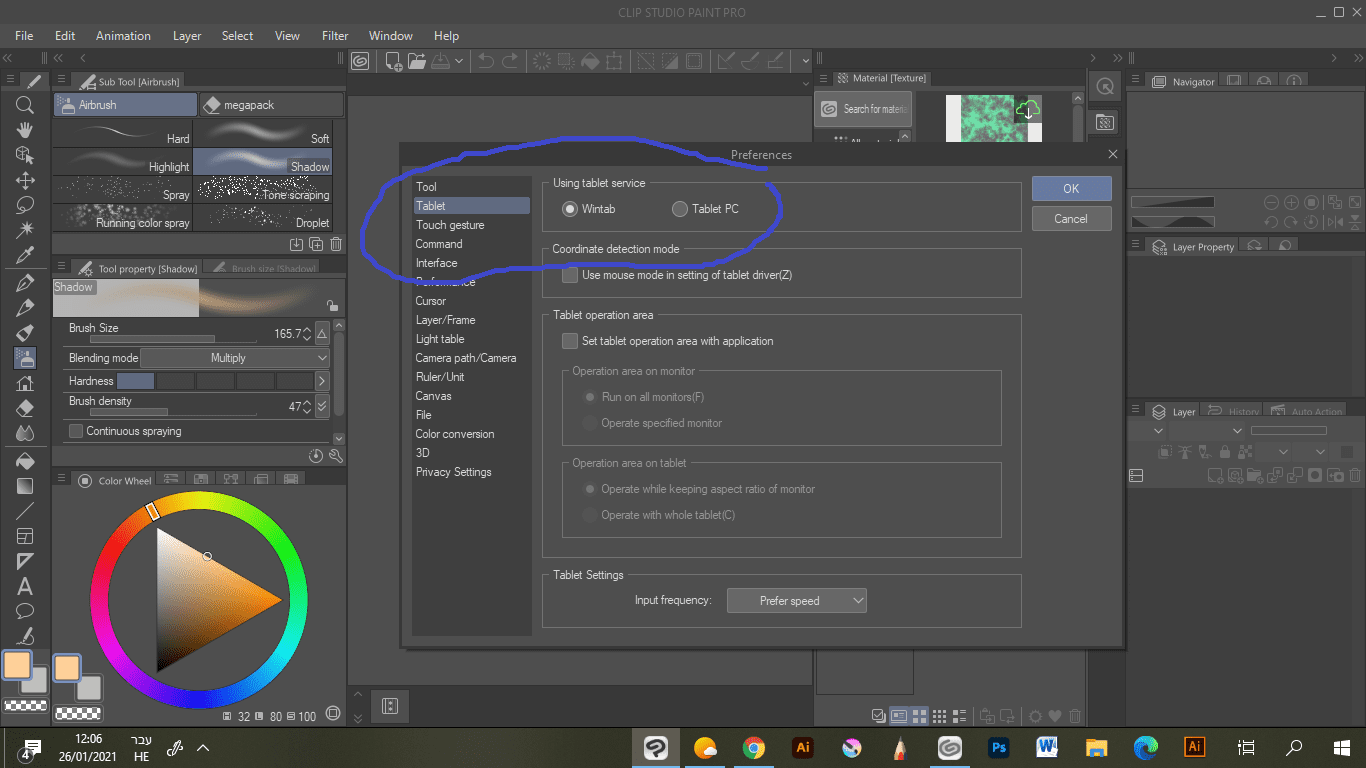Select the Tablet PC radio button
Image resolution: width=1366 pixels, height=768 pixels.
click(680, 209)
